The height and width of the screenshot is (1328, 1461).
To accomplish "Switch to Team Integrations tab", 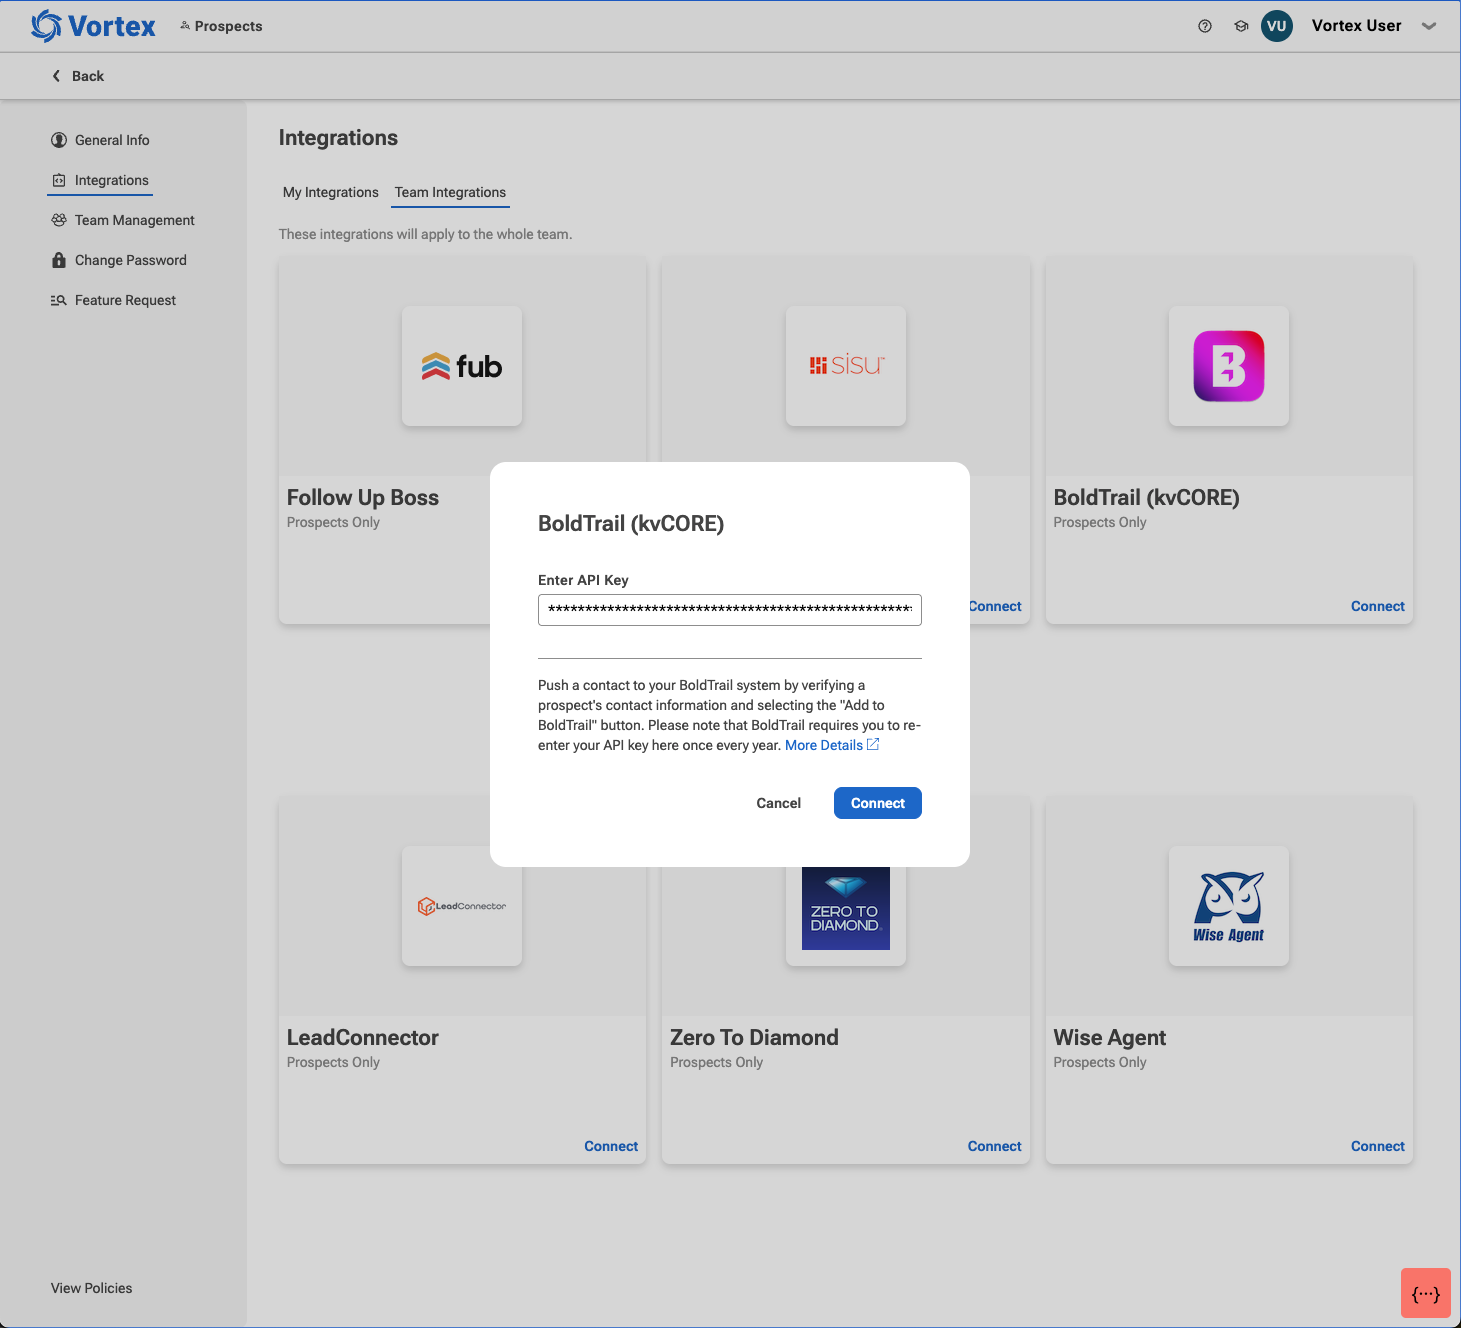I will [450, 192].
